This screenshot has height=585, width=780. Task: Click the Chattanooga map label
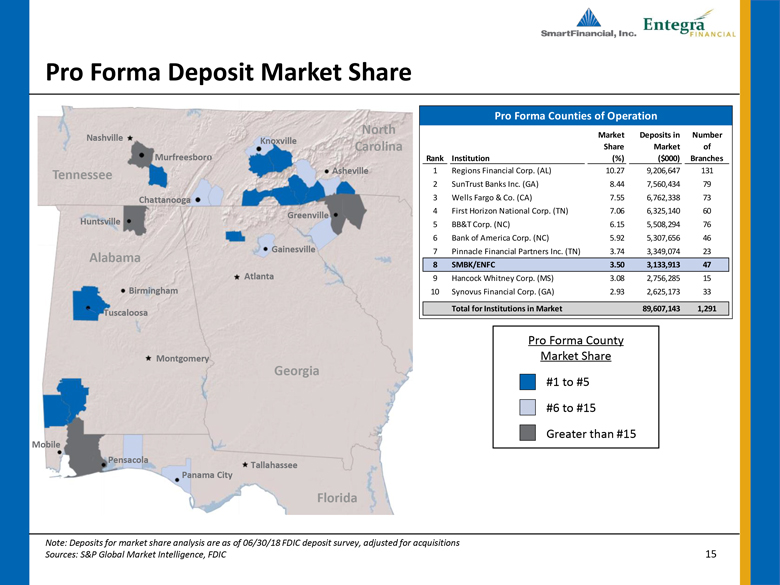tap(165, 200)
